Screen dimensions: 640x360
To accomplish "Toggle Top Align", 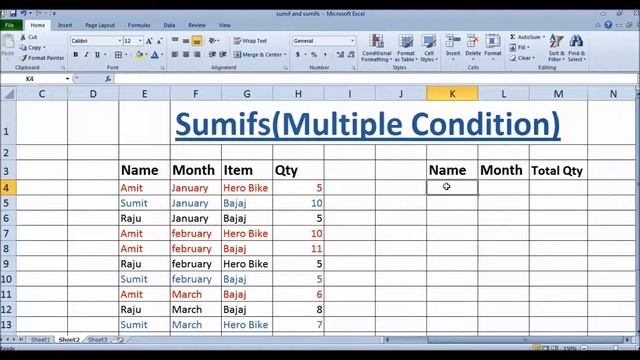I will tap(175, 41).
